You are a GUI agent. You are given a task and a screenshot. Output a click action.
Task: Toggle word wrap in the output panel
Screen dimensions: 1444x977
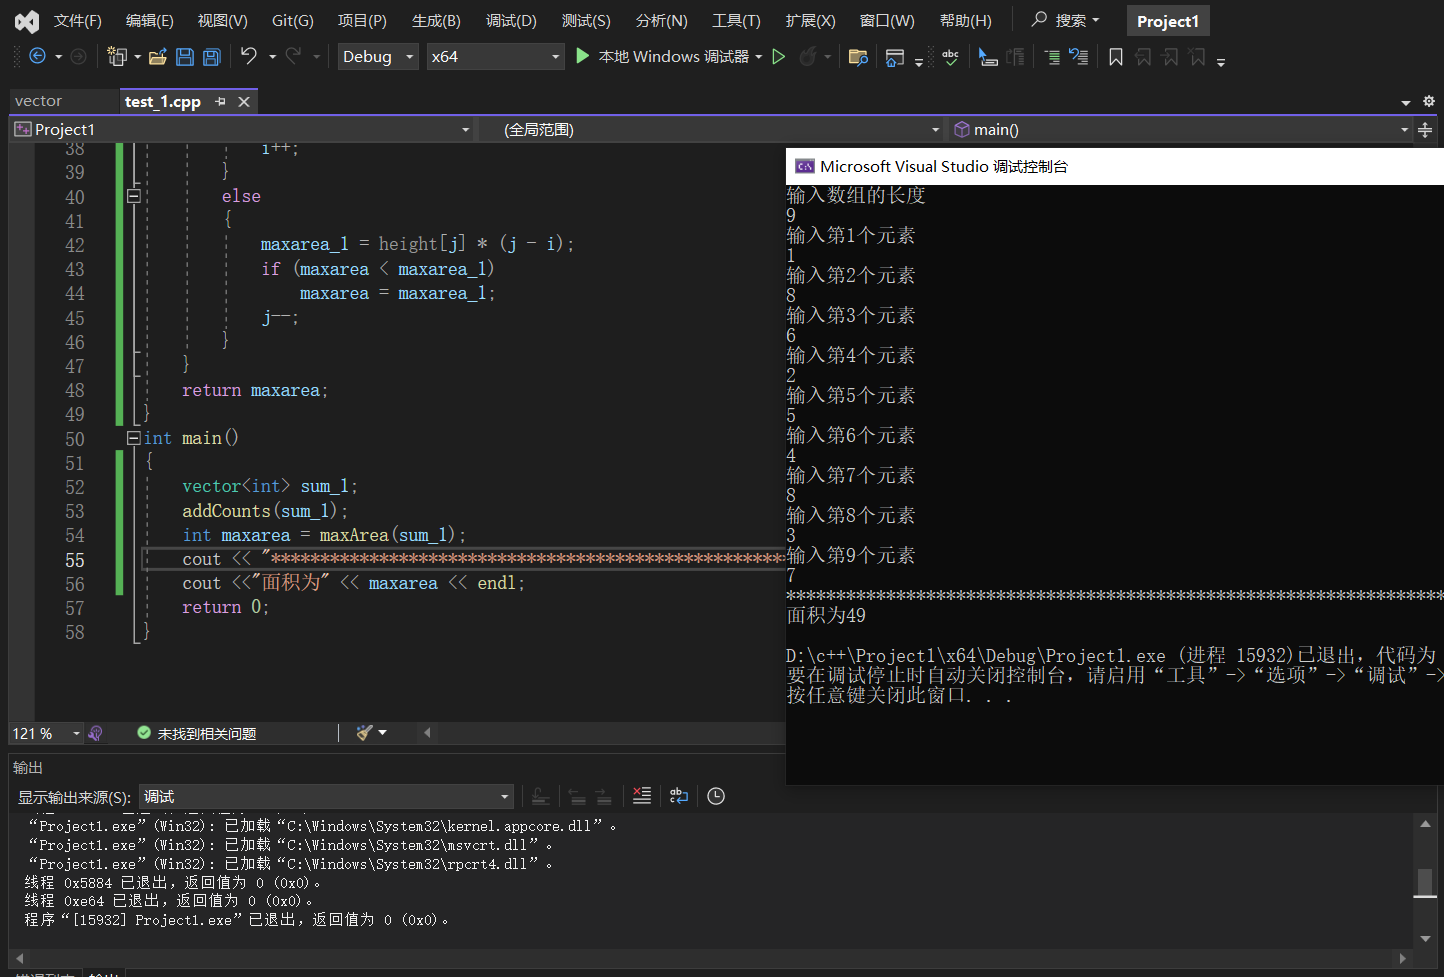point(679,796)
